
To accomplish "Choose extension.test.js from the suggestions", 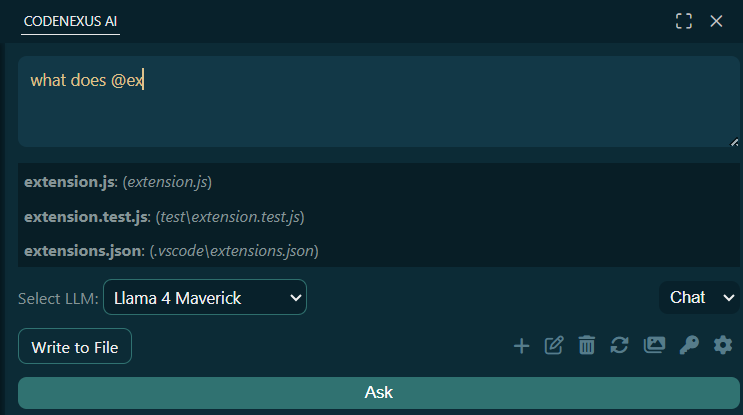I will click(164, 216).
